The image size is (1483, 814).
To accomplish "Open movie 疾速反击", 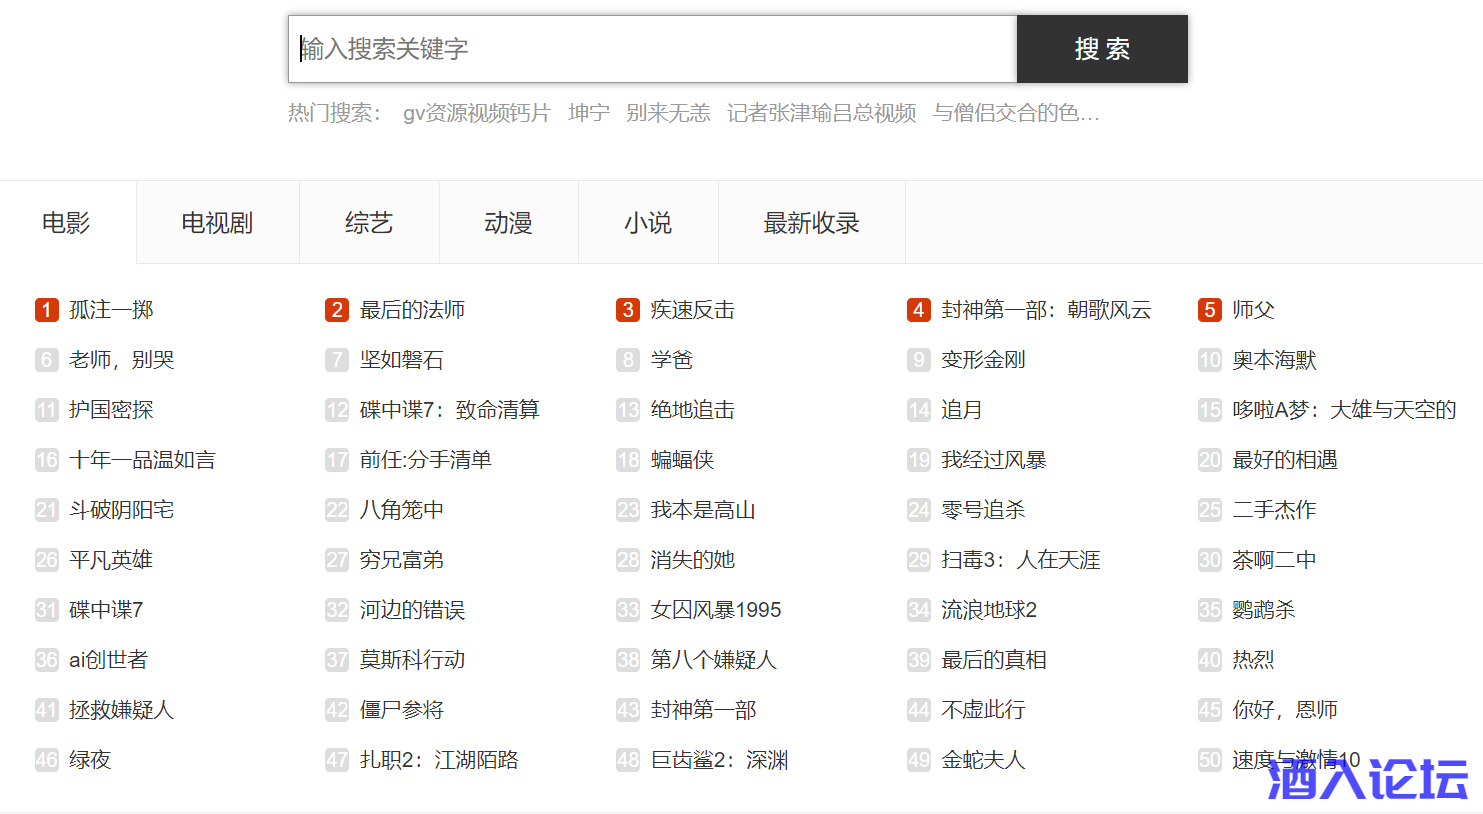I will point(693,310).
